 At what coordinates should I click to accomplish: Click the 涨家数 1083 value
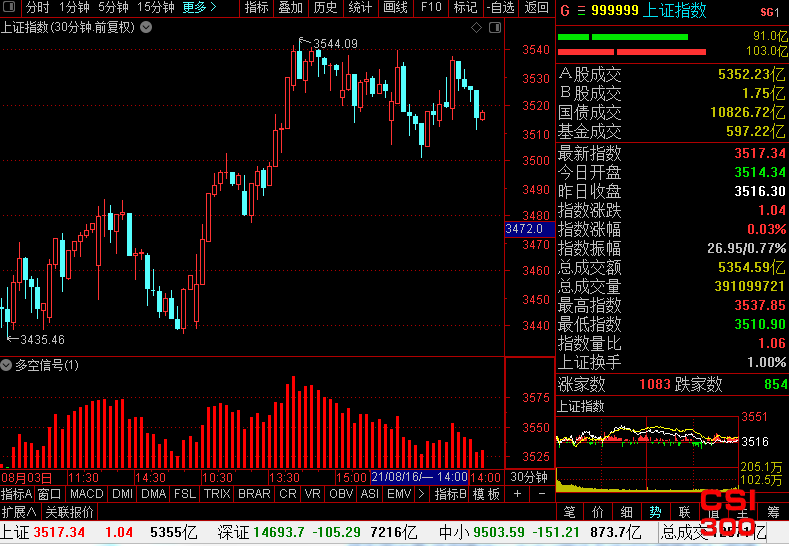[x=655, y=384]
